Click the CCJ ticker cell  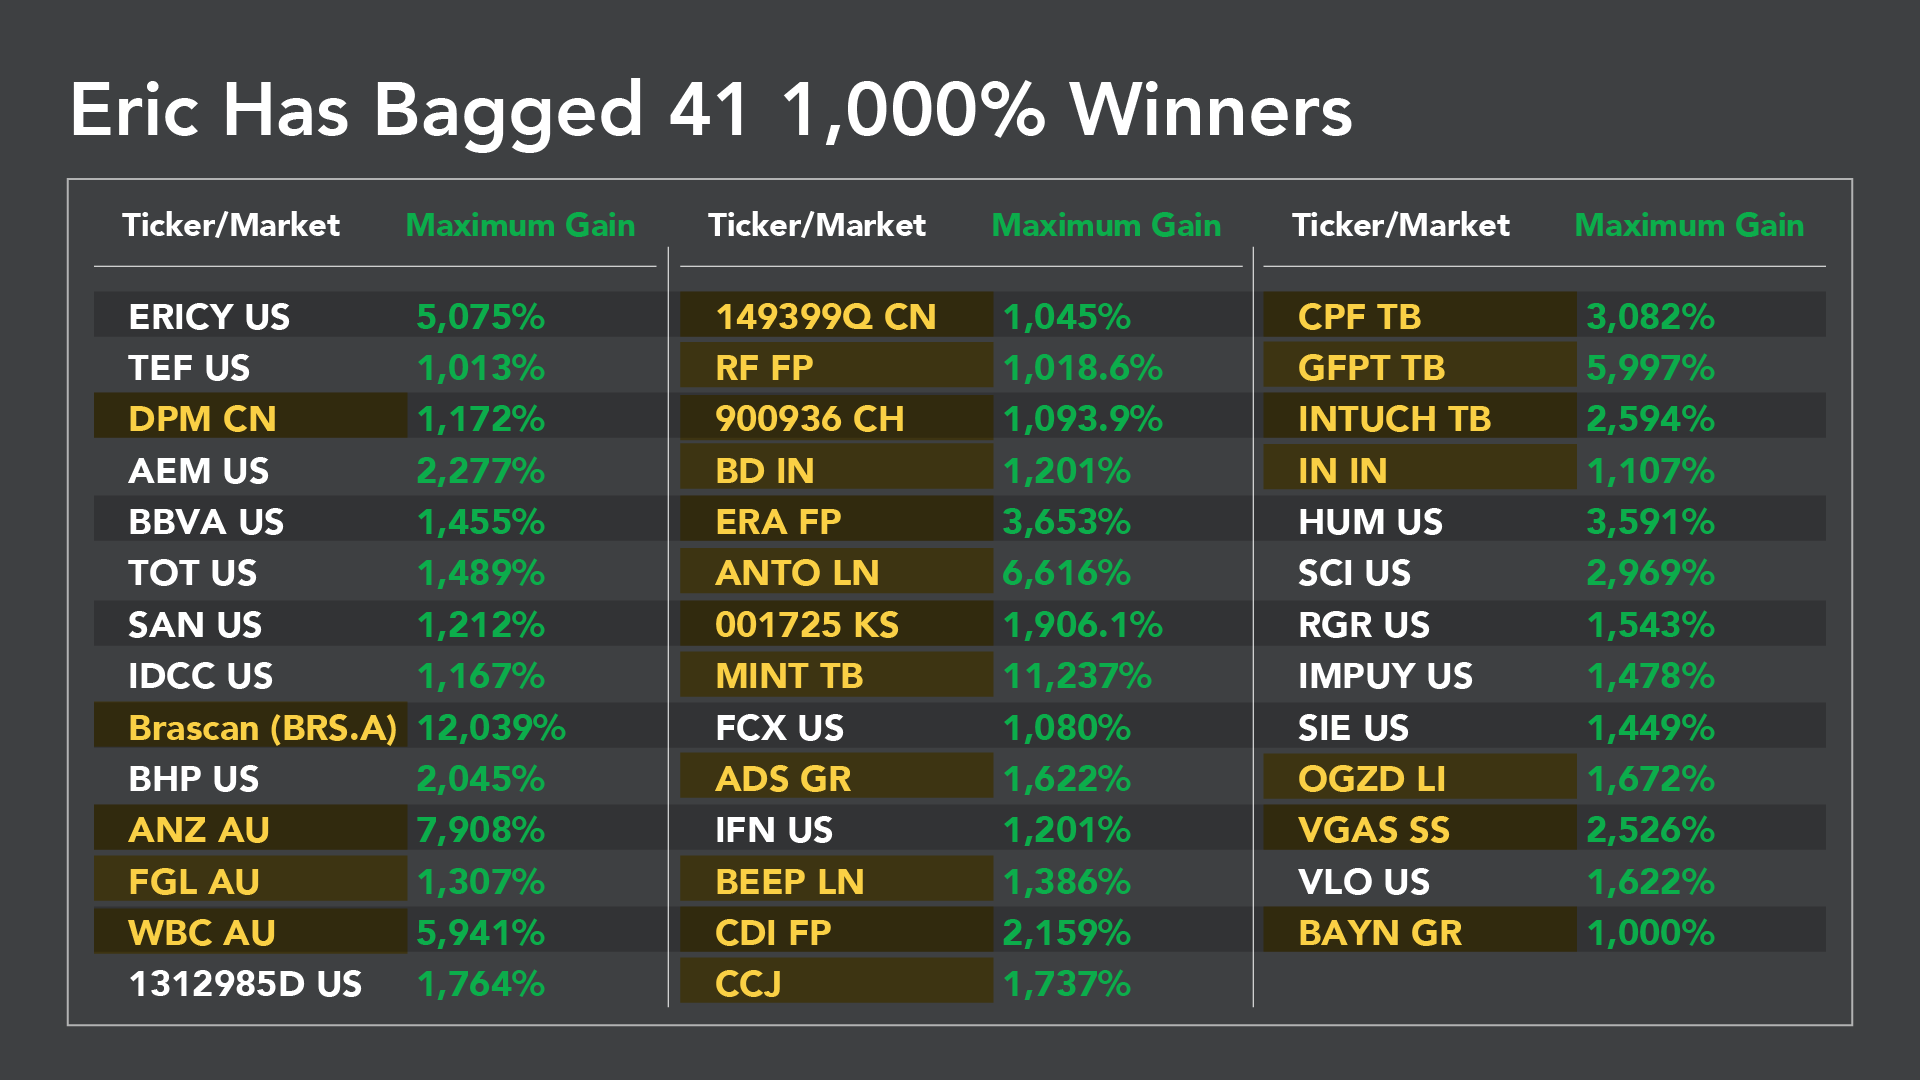point(747,984)
